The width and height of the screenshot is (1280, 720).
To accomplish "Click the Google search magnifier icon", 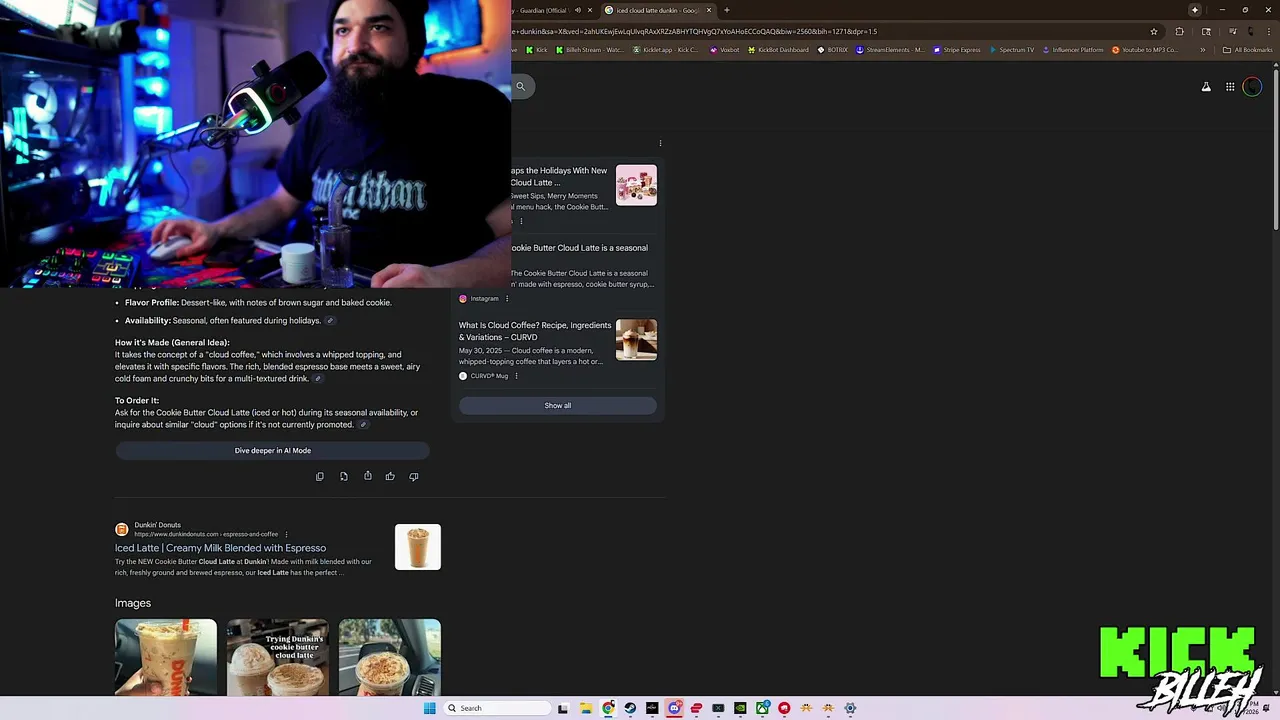I will coord(520,86).
